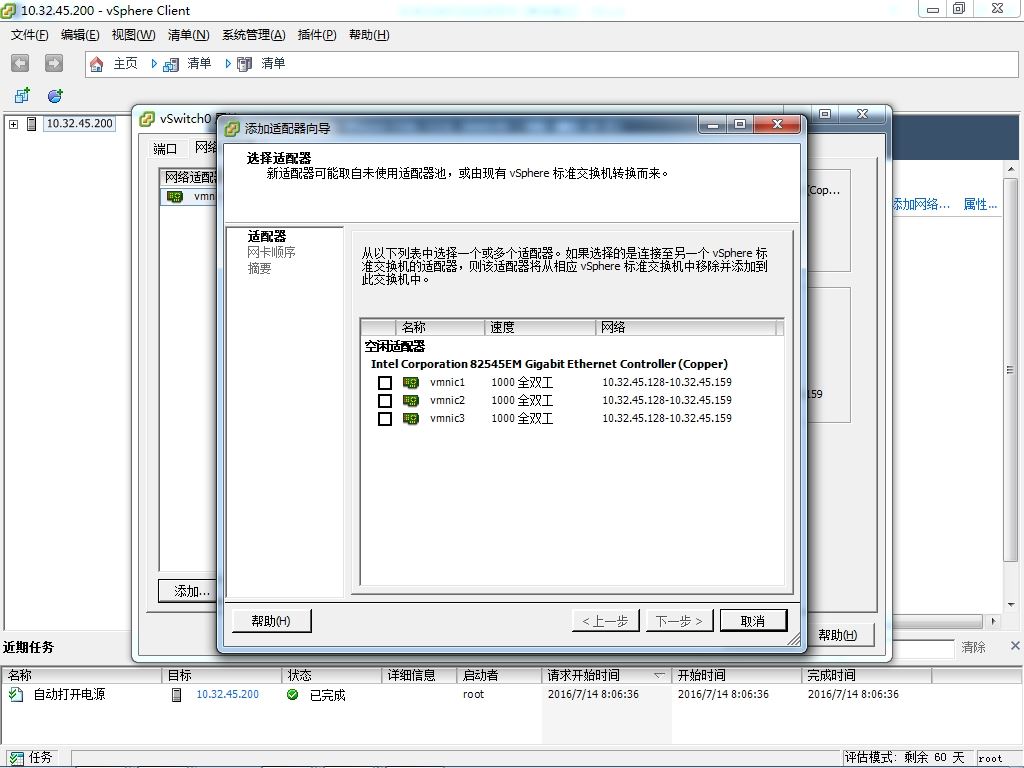Click the 状态 column header in tasks

point(331,675)
